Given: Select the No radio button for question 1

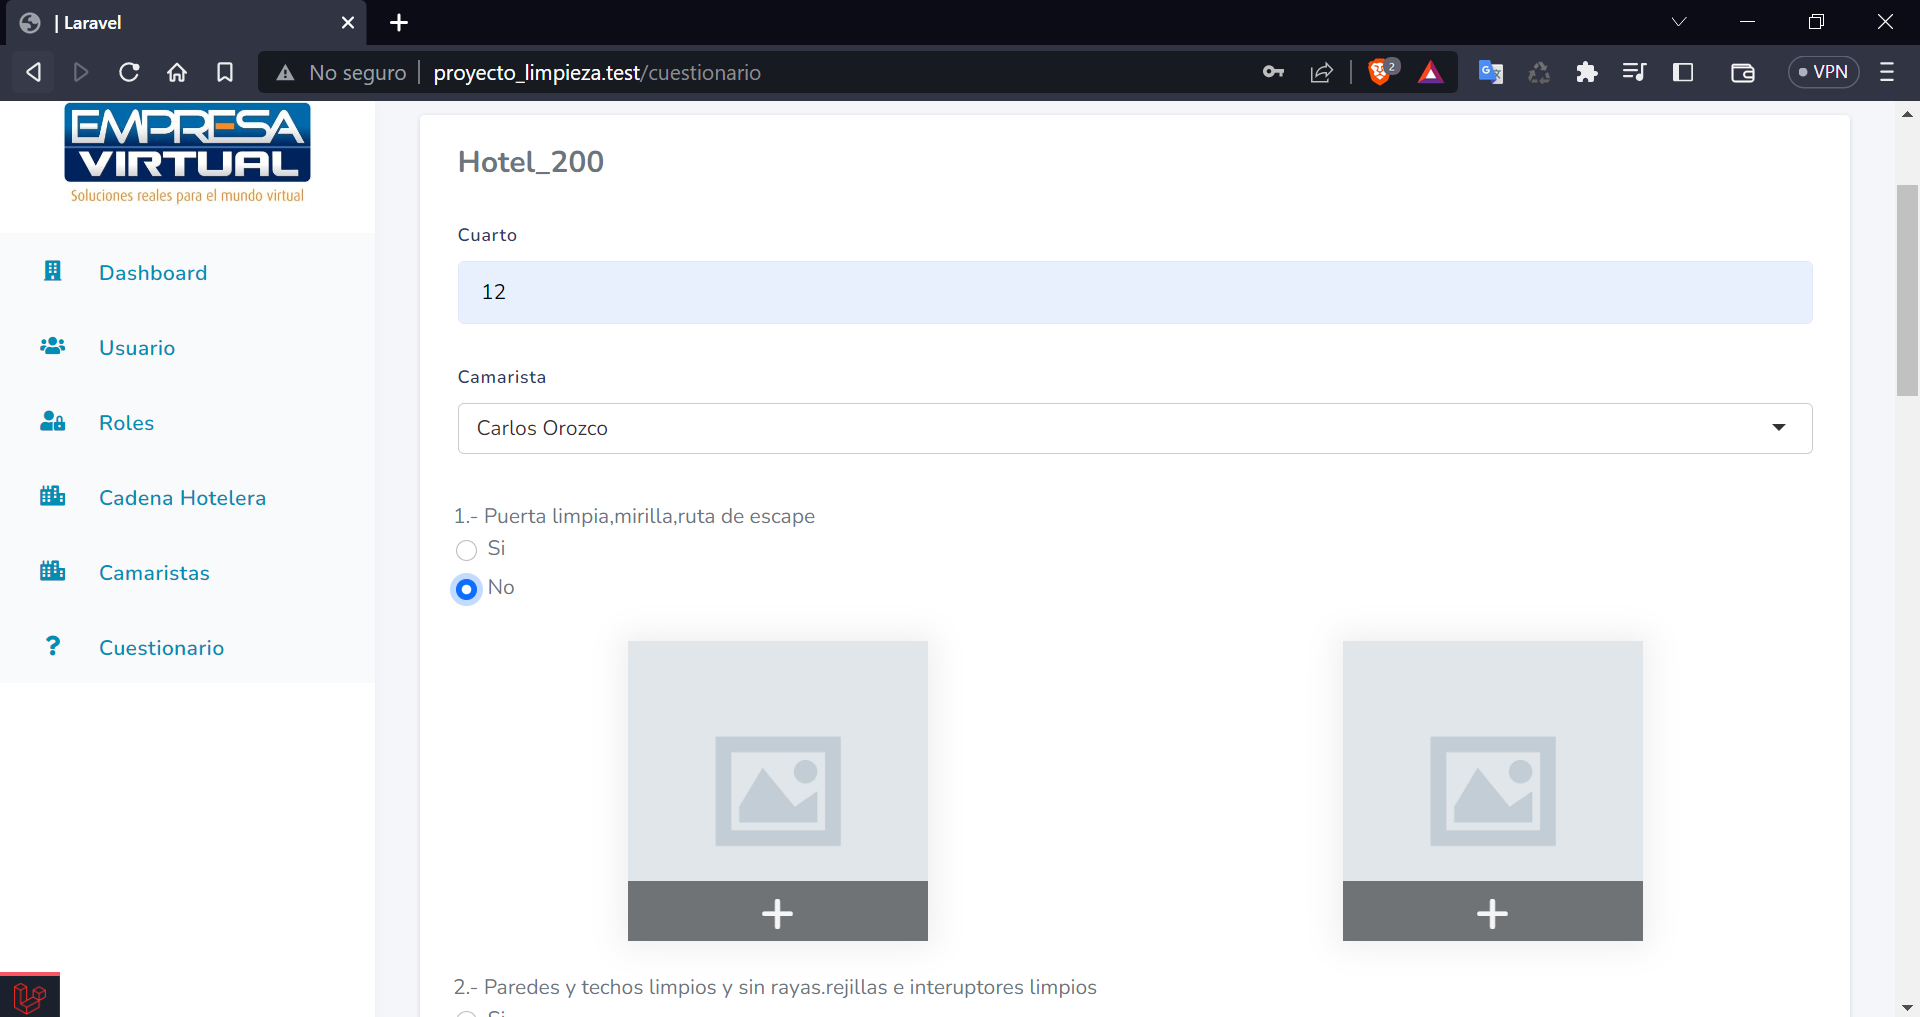Looking at the screenshot, I should click(x=466, y=589).
